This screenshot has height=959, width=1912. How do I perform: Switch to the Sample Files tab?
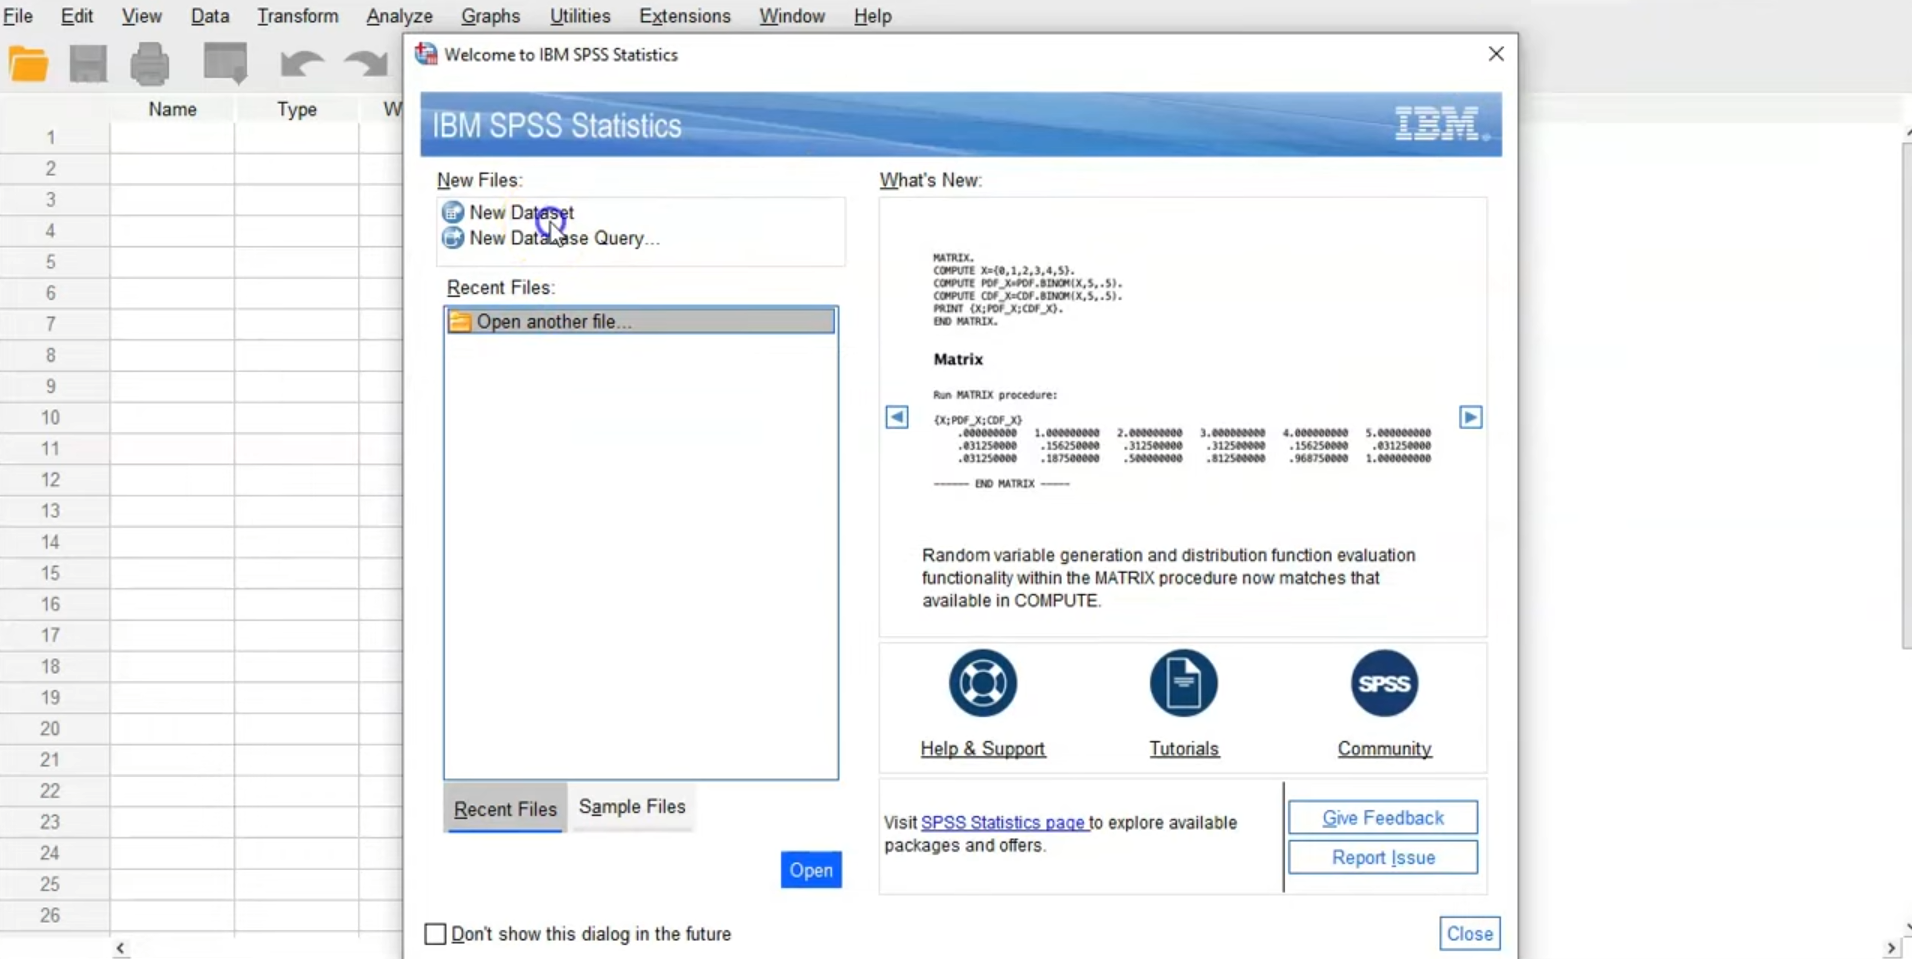click(632, 807)
